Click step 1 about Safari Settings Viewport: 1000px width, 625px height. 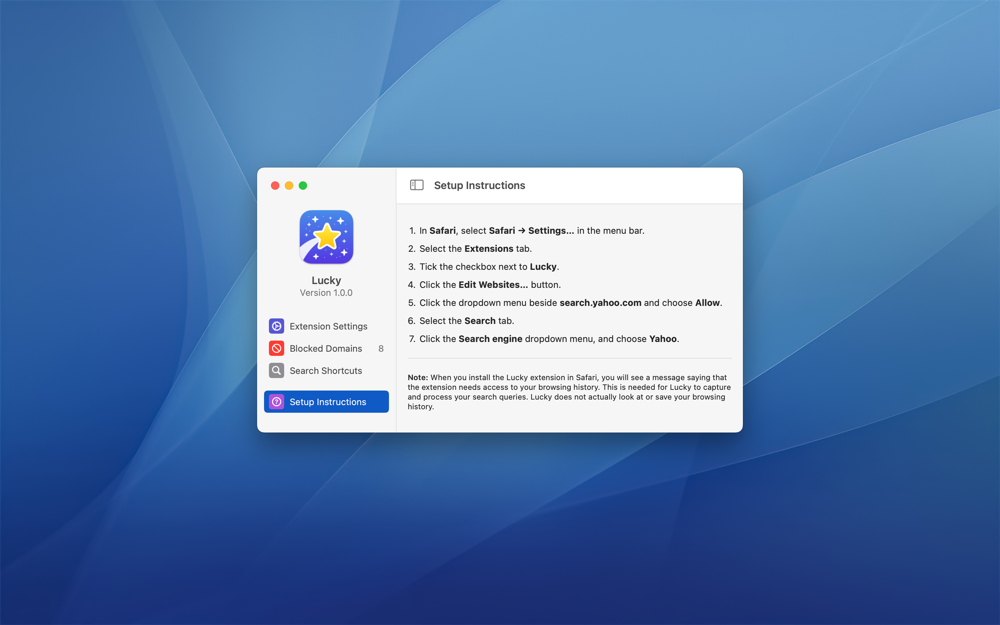(x=527, y=231)
